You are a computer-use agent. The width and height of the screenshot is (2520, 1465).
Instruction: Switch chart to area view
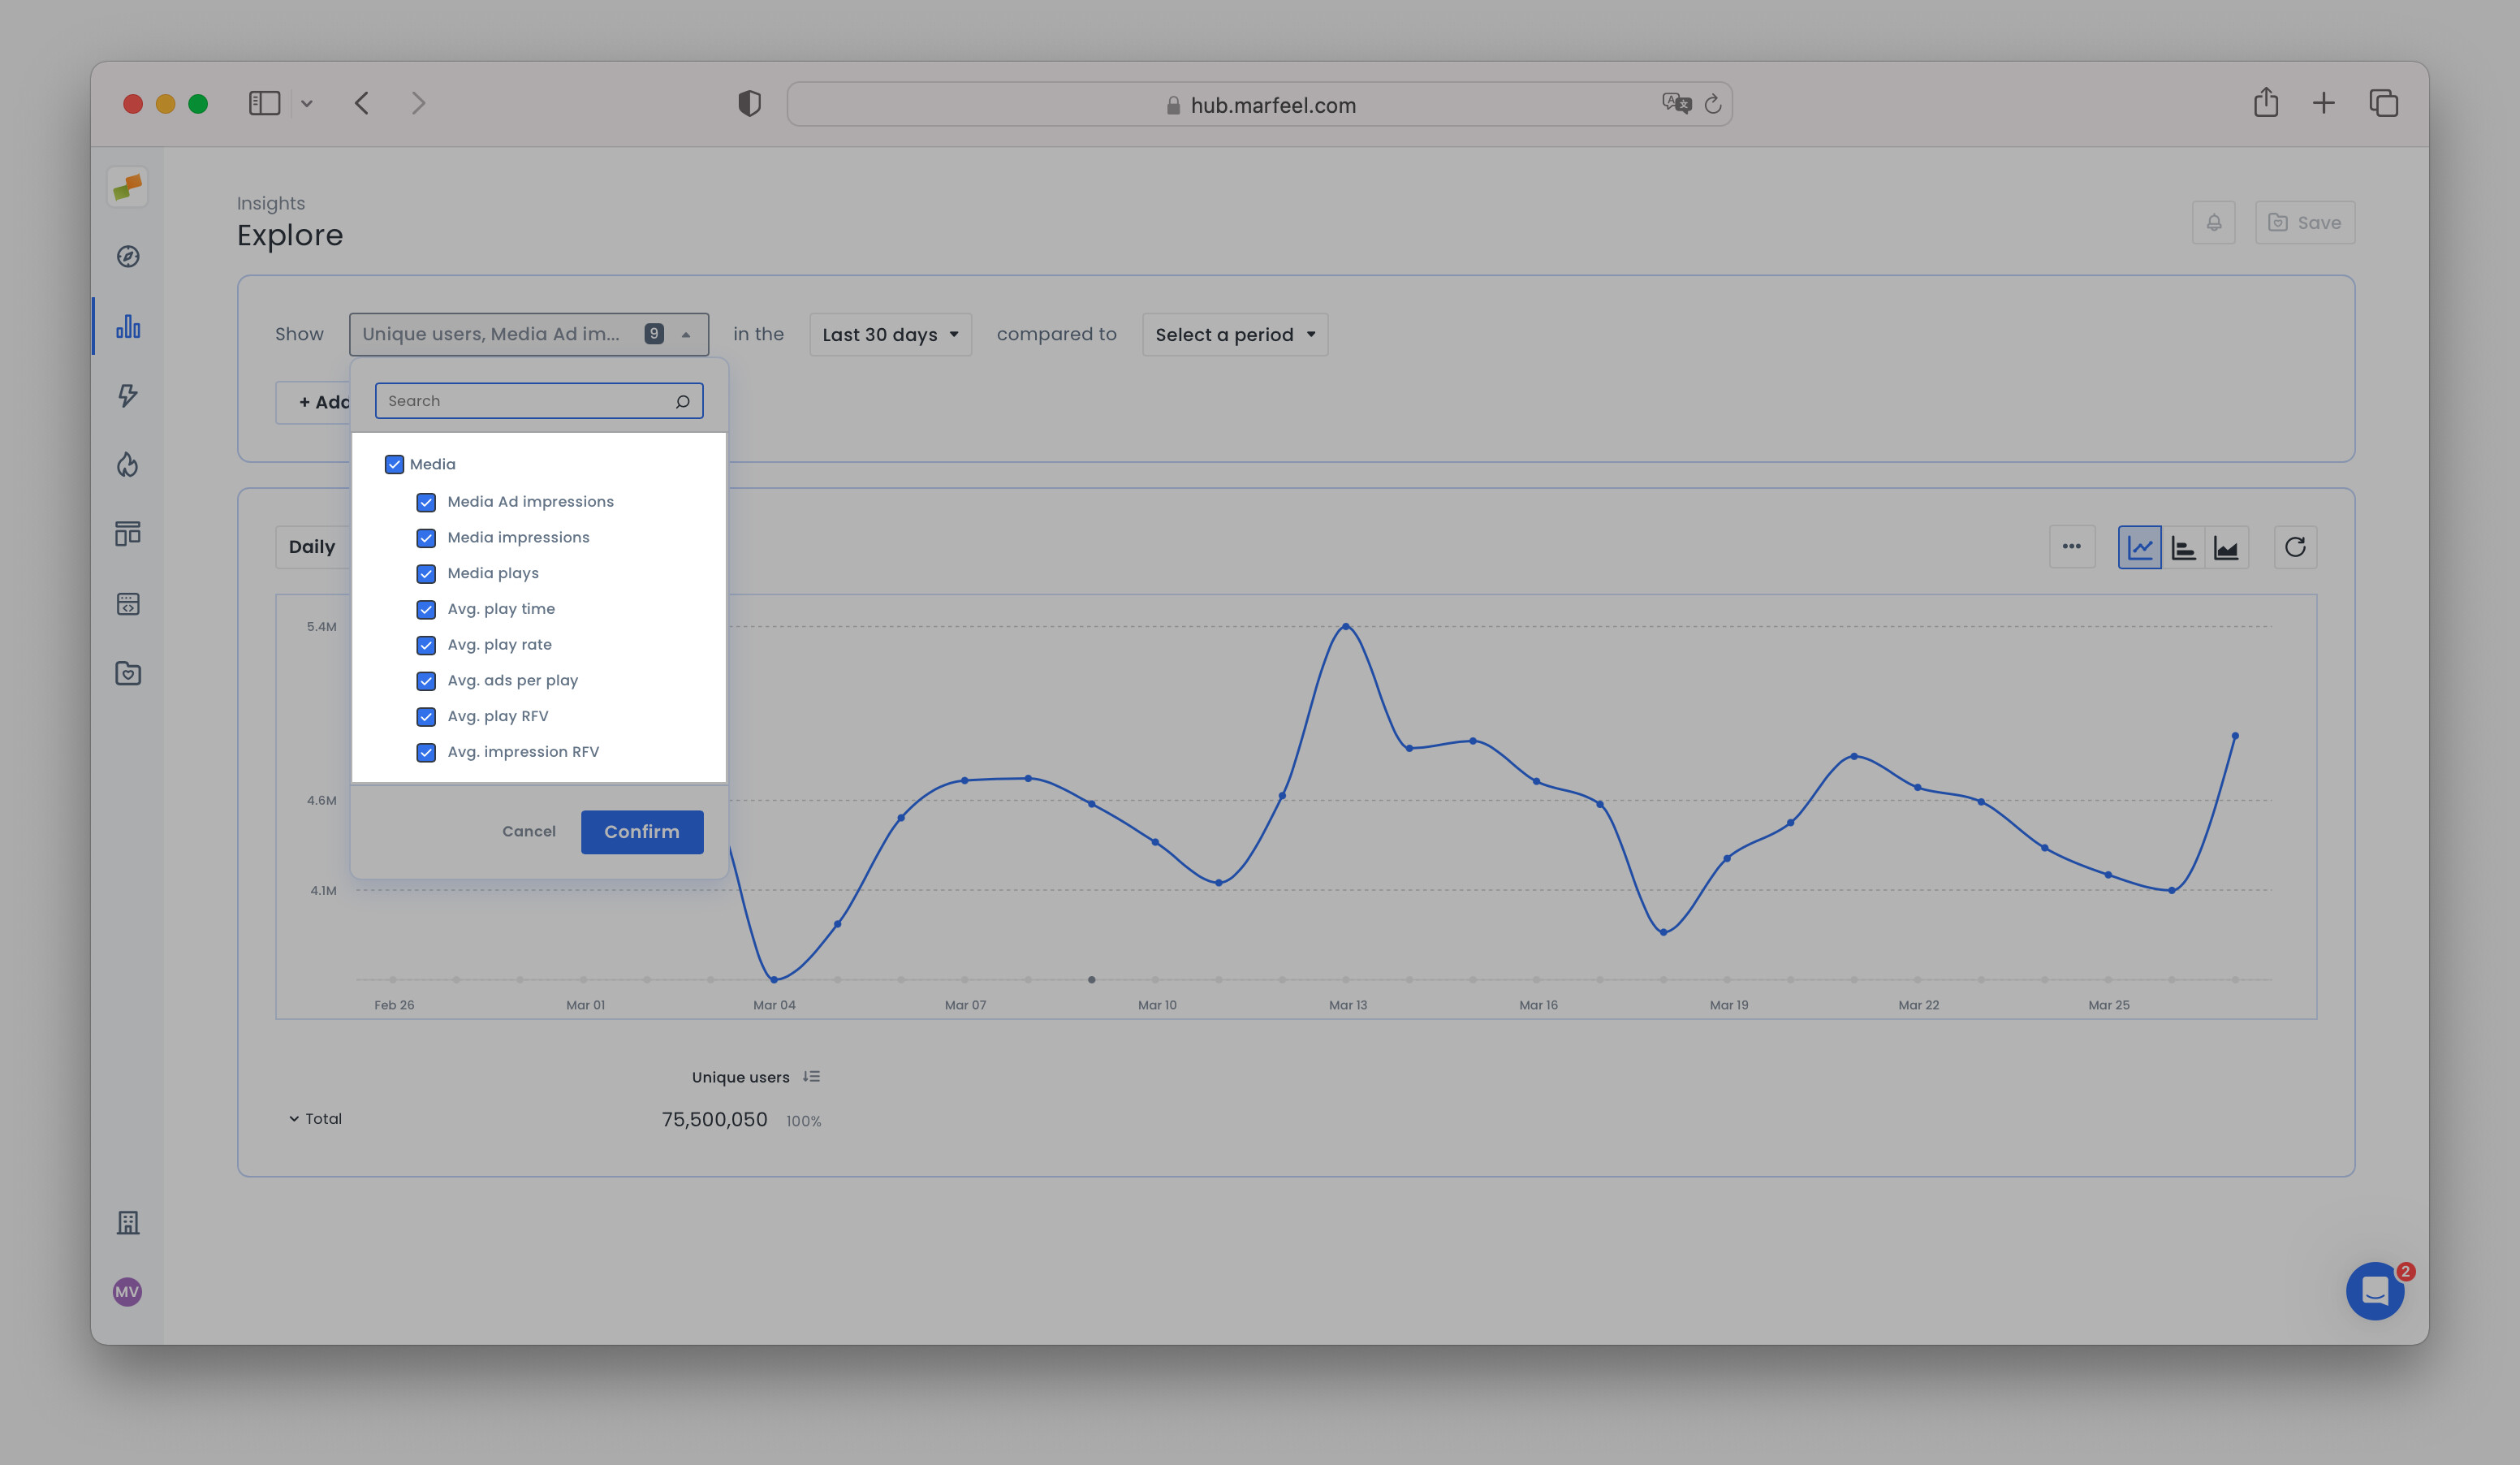tap(2227, 547)
